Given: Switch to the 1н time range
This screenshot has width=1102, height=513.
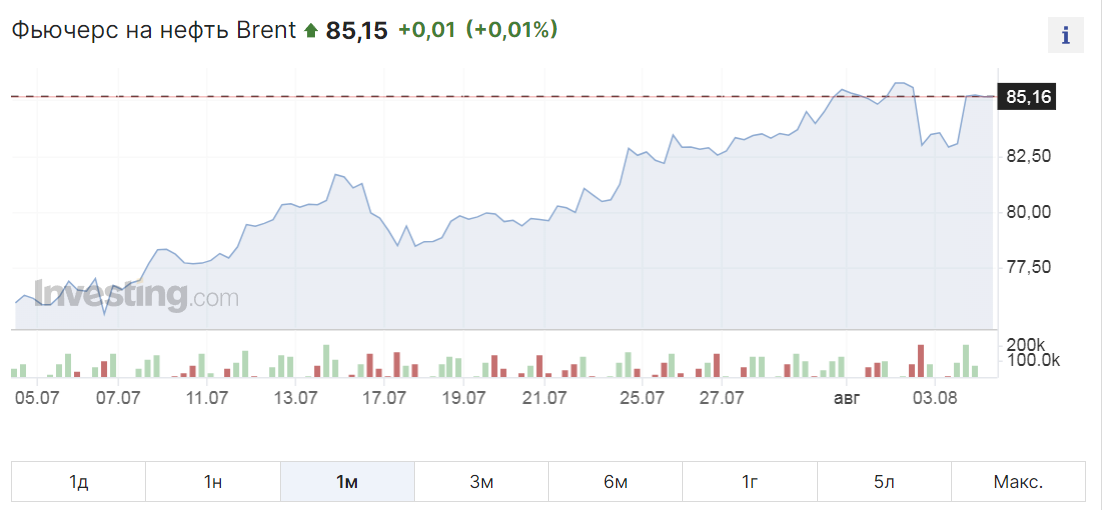Looking at the screenshot, I should [213, 482].
